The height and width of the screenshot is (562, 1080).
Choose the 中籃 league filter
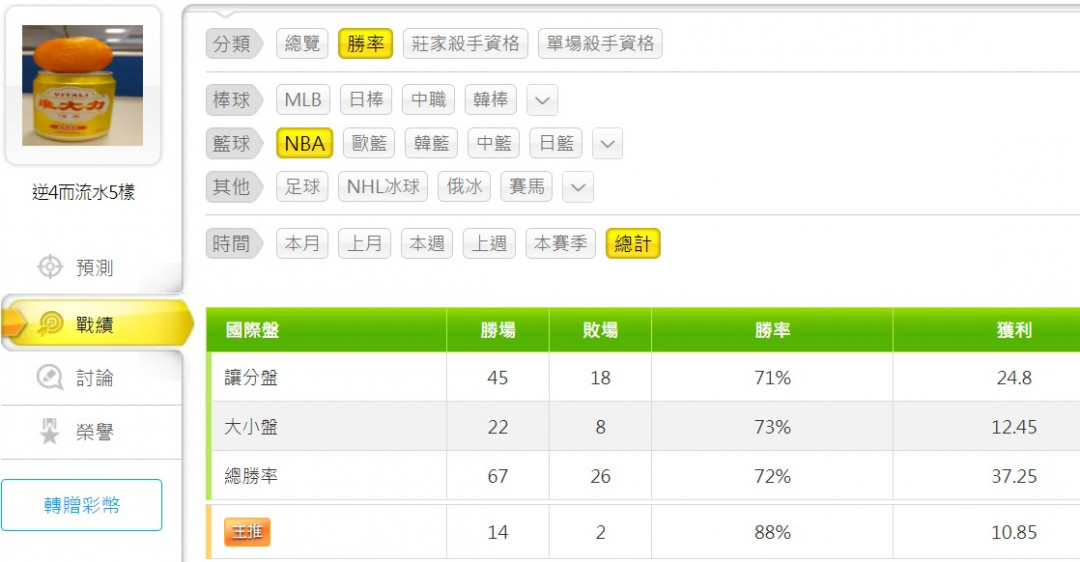point(494,143)
